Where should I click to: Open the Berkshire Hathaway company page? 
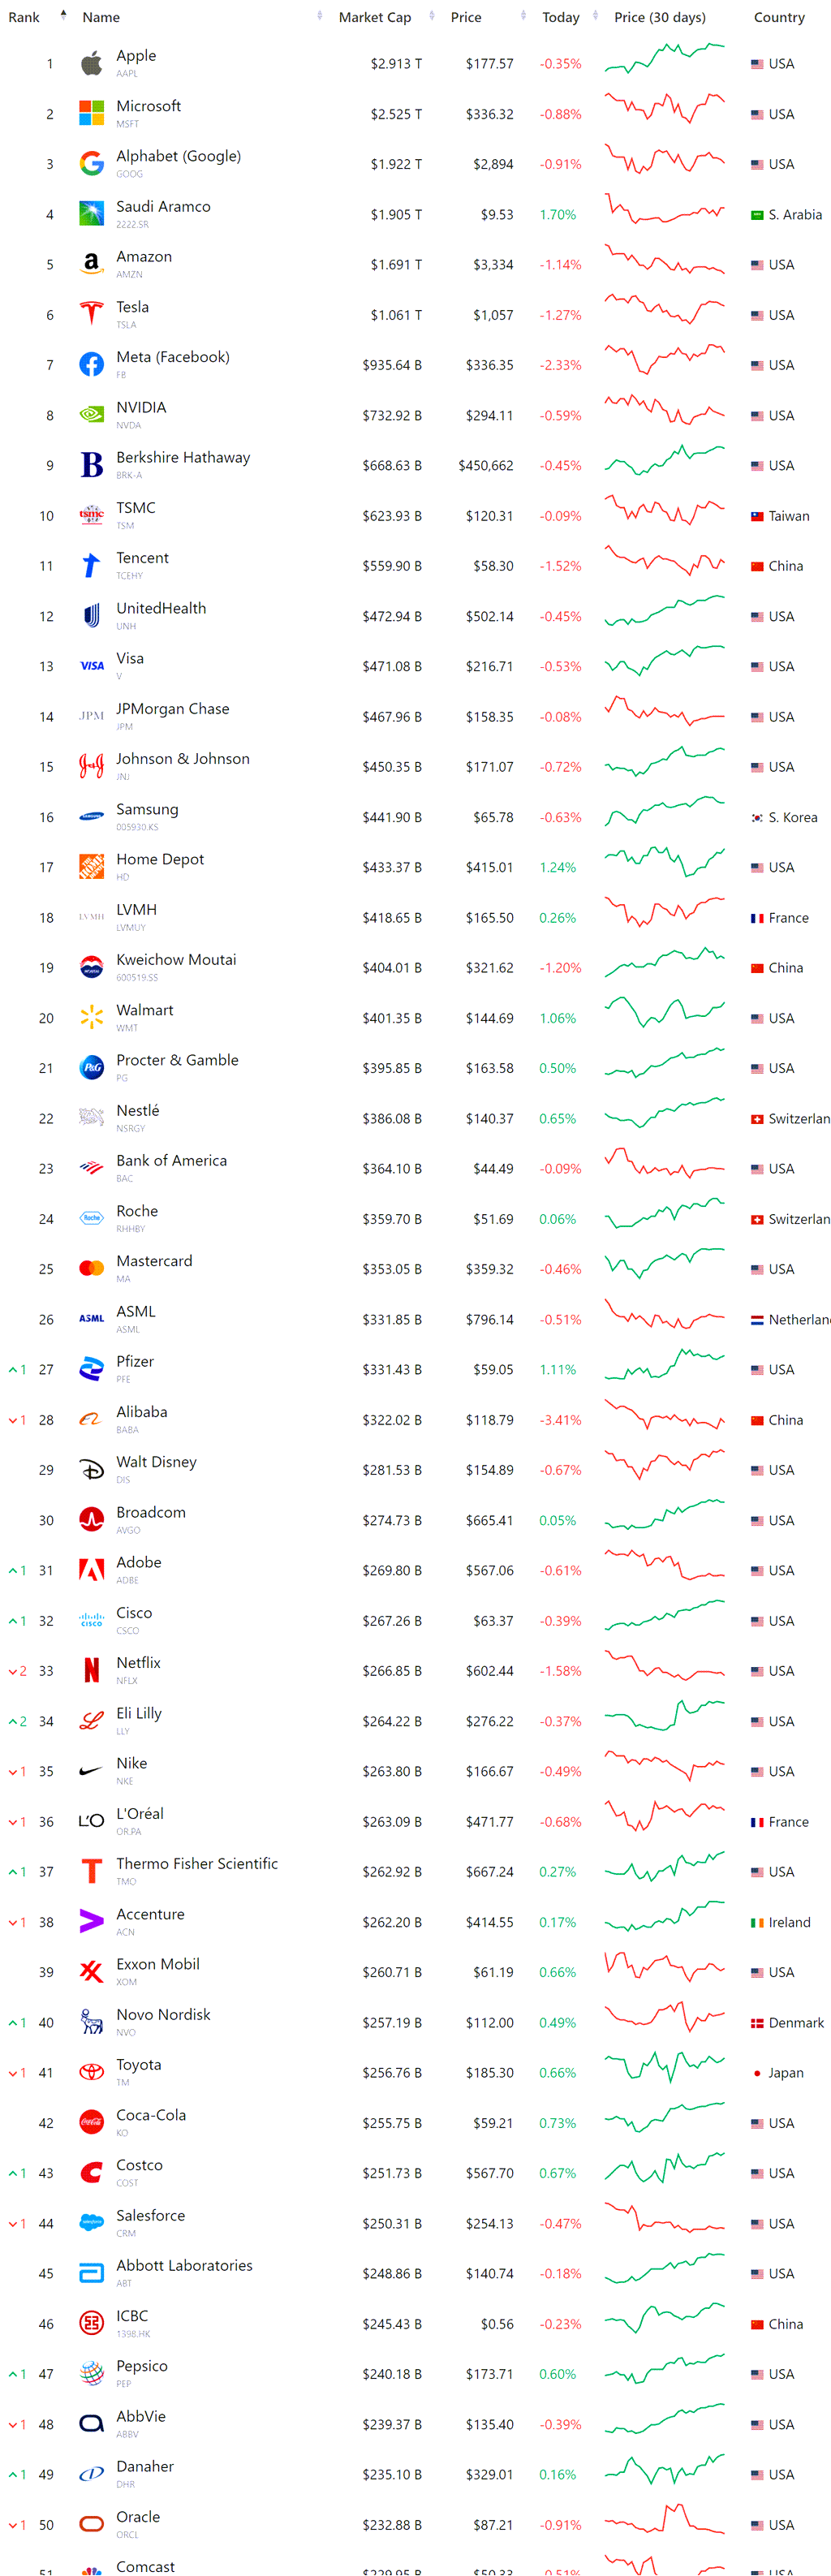[183, 458]
